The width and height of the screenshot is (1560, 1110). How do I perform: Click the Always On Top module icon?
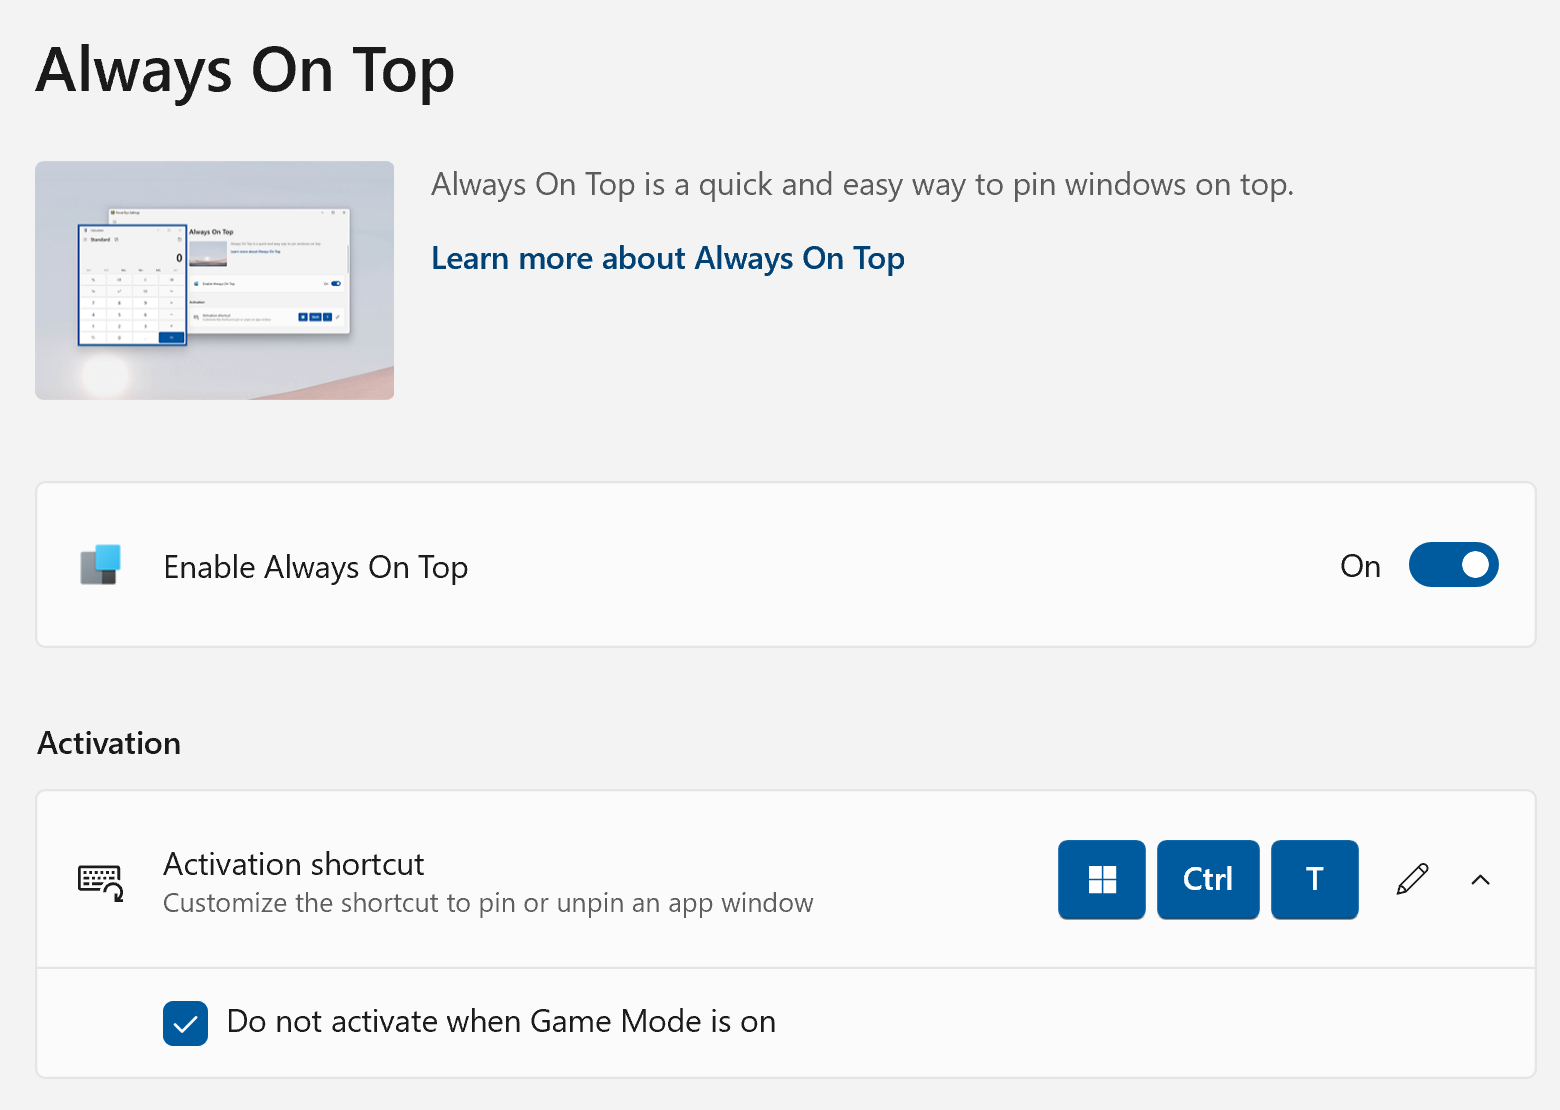tap(101, 565)
